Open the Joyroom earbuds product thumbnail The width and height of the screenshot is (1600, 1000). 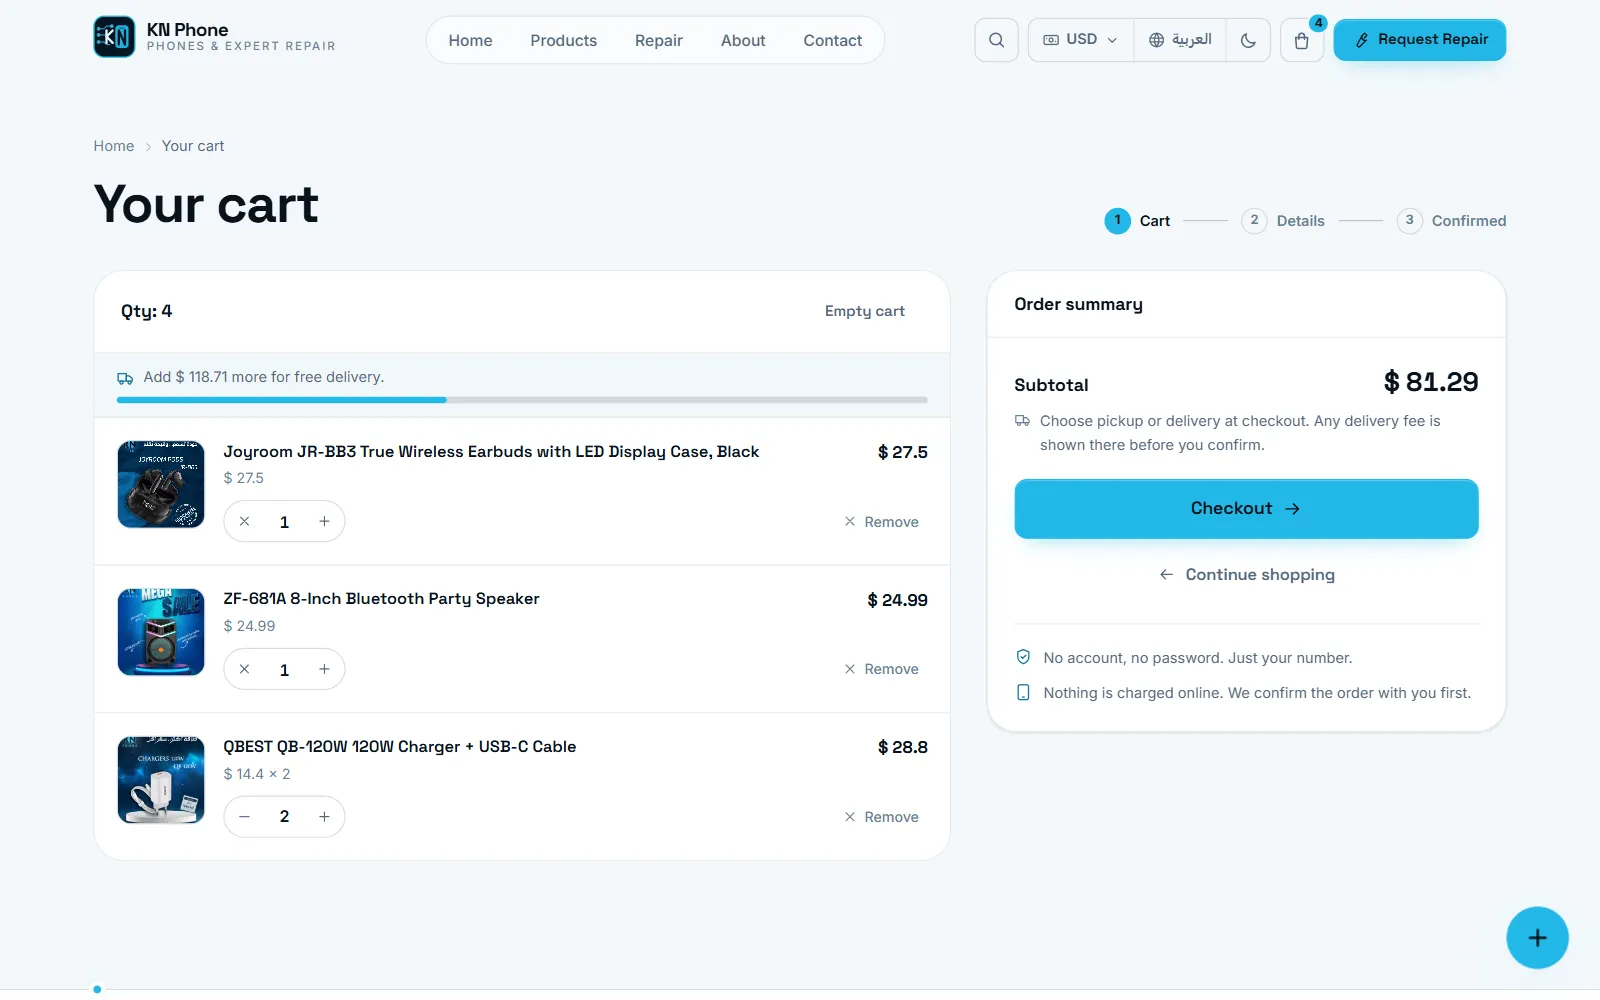click(x=161, y=484)
